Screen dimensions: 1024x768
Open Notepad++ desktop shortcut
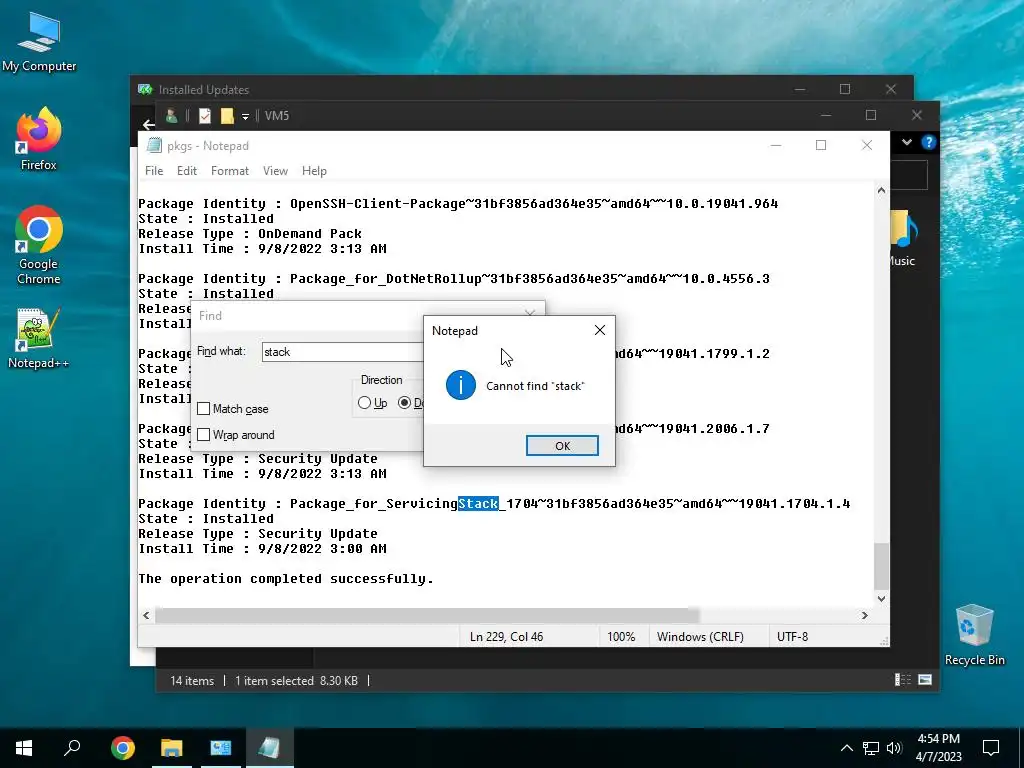39,338
